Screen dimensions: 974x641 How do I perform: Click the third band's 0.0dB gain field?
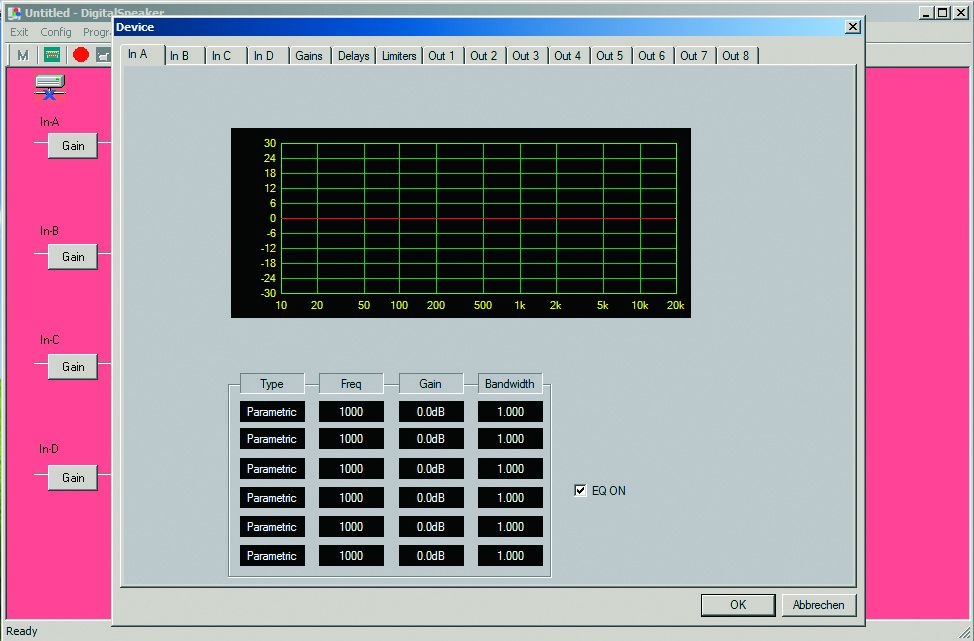click(431, 469)
